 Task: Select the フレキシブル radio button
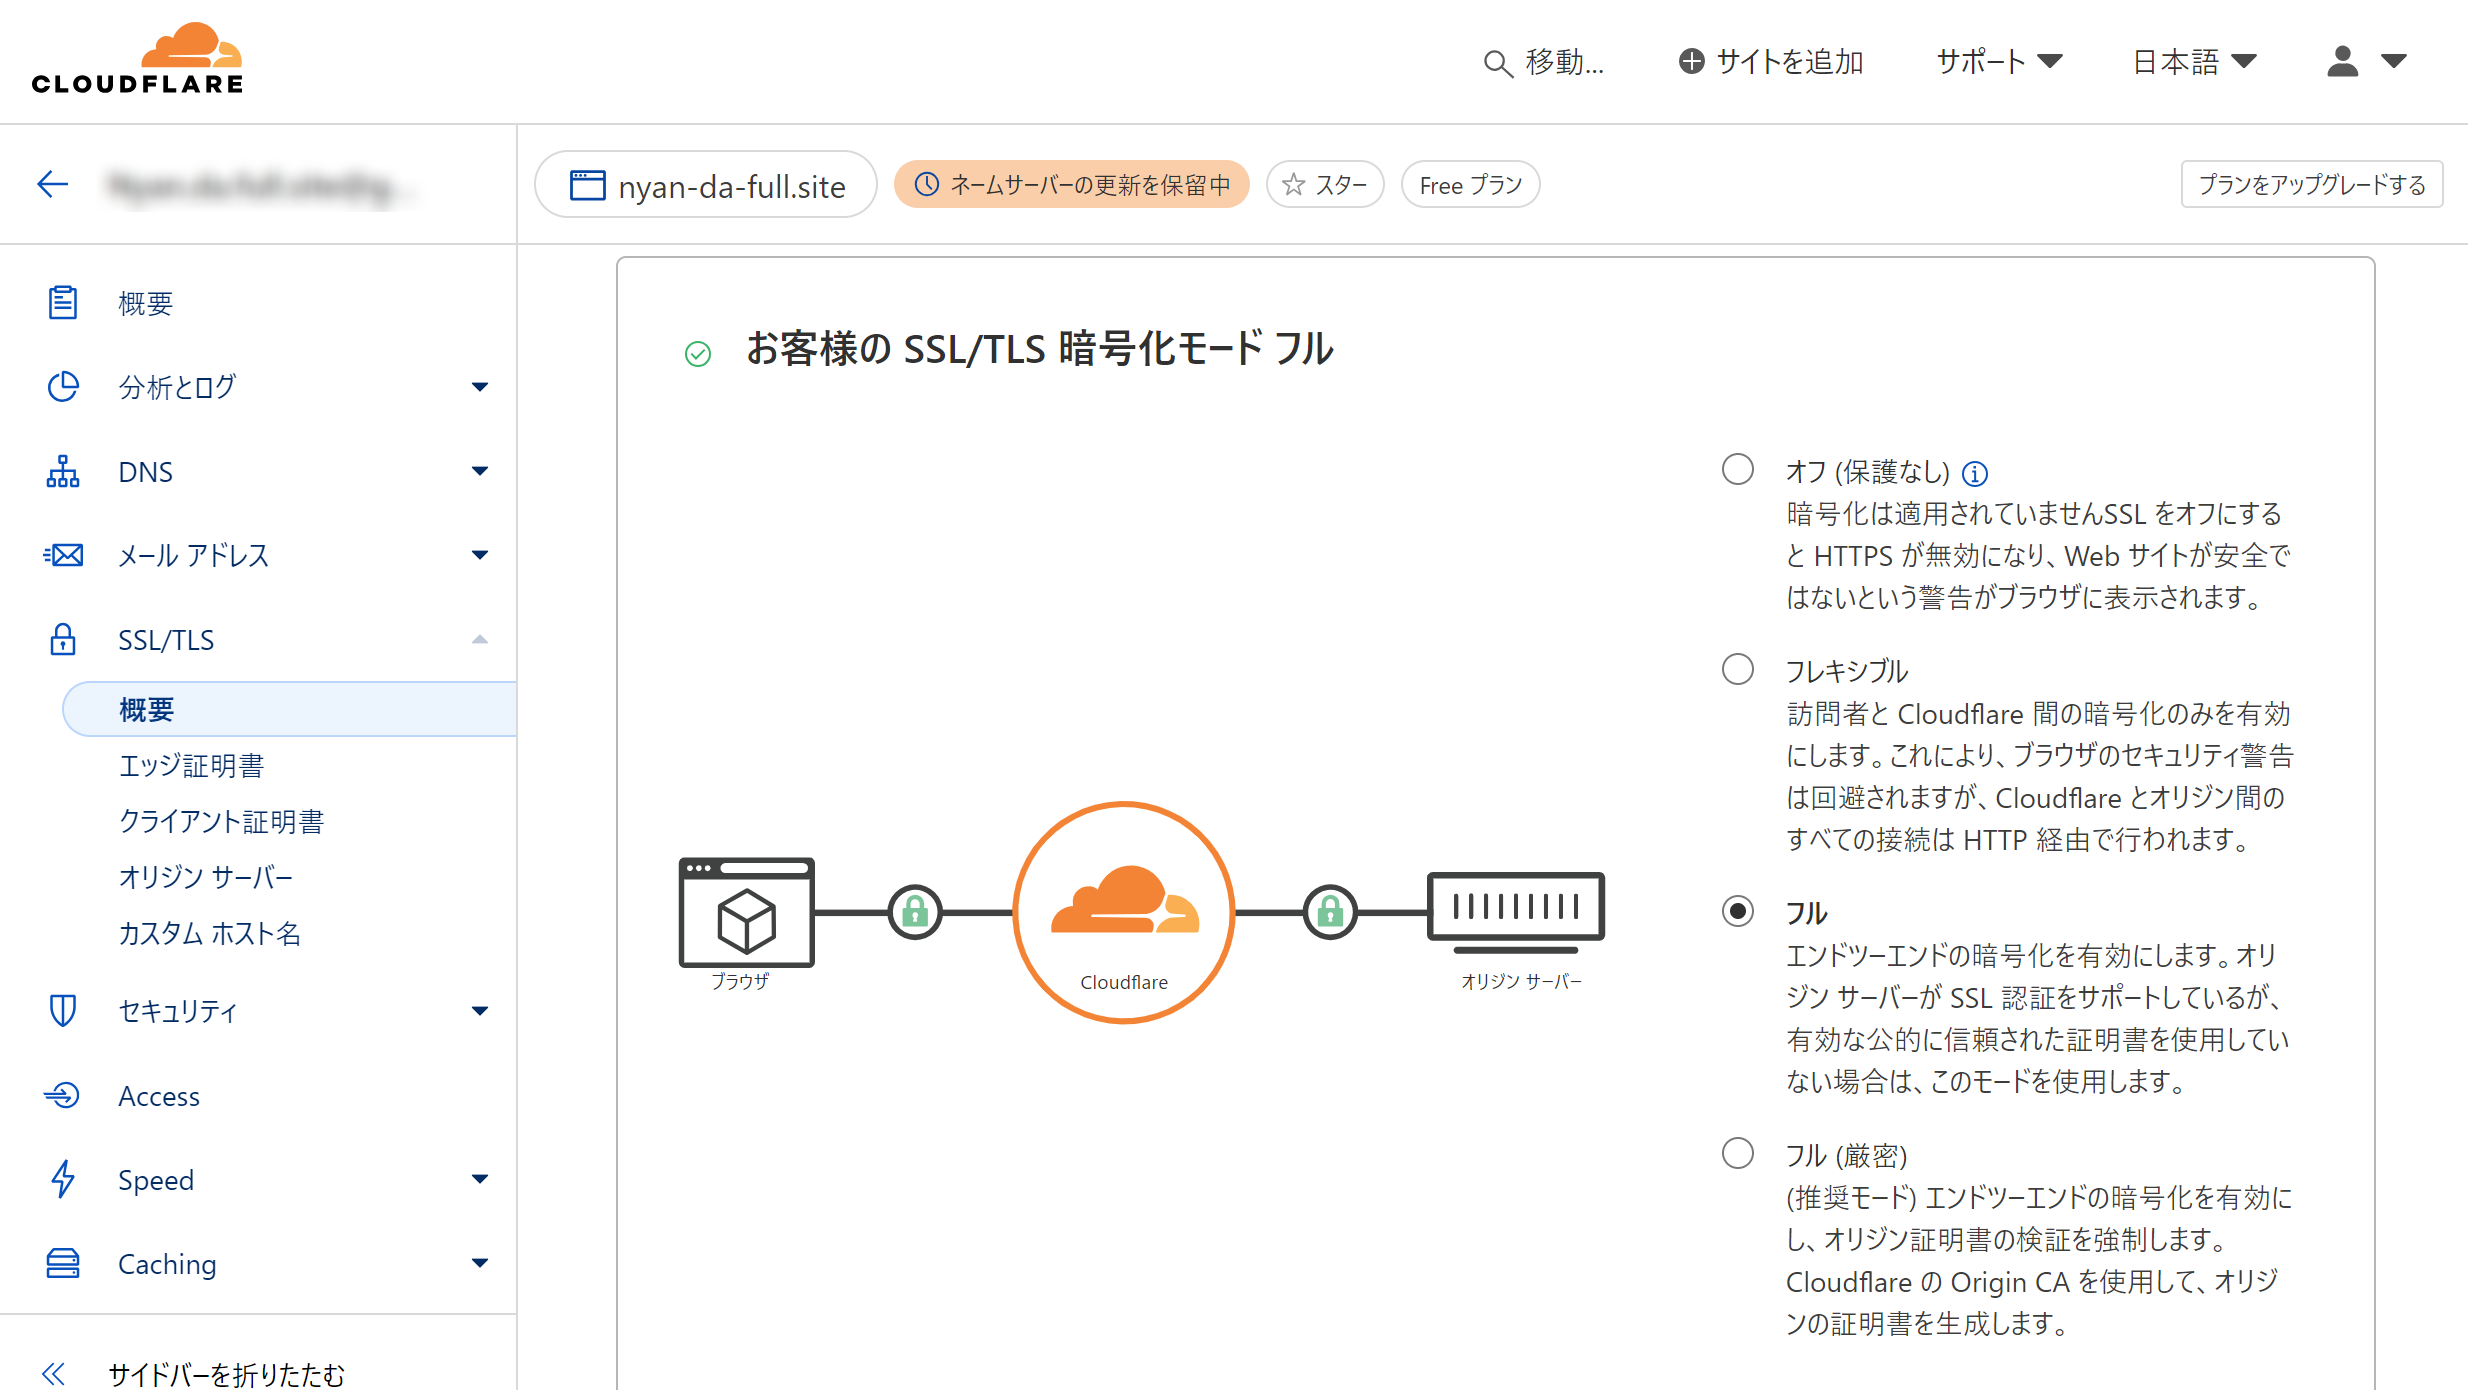(1738, 669)
